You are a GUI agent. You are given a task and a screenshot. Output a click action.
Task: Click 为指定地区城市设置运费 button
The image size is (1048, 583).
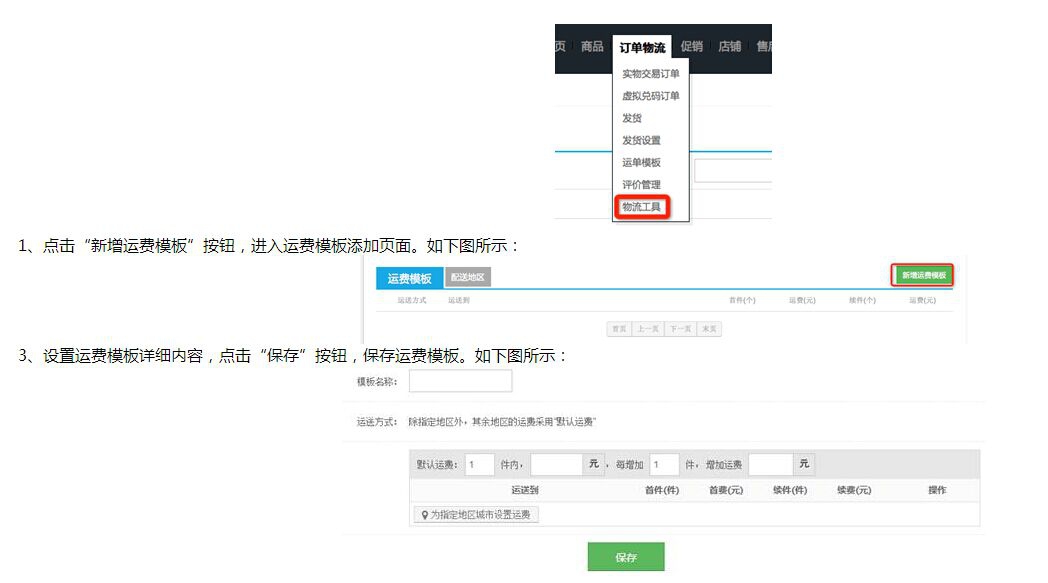476,515
